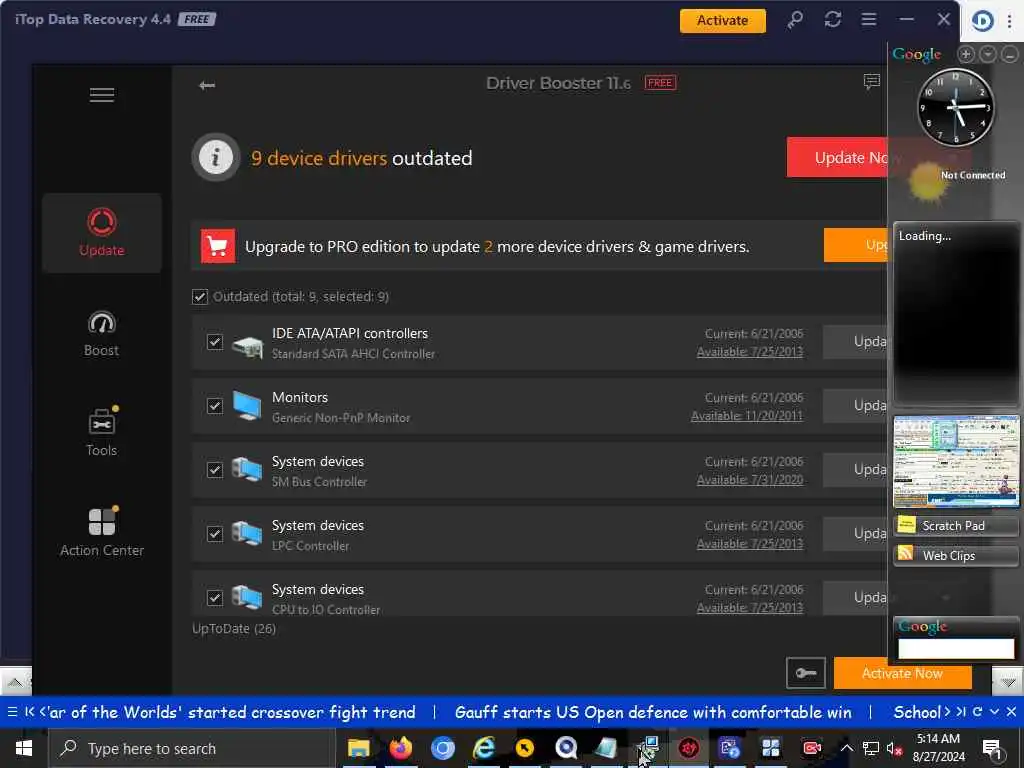This screenshot has width=1024, height=768.
Task: Open the Web Clips gadget
Action: pos(956,556)
